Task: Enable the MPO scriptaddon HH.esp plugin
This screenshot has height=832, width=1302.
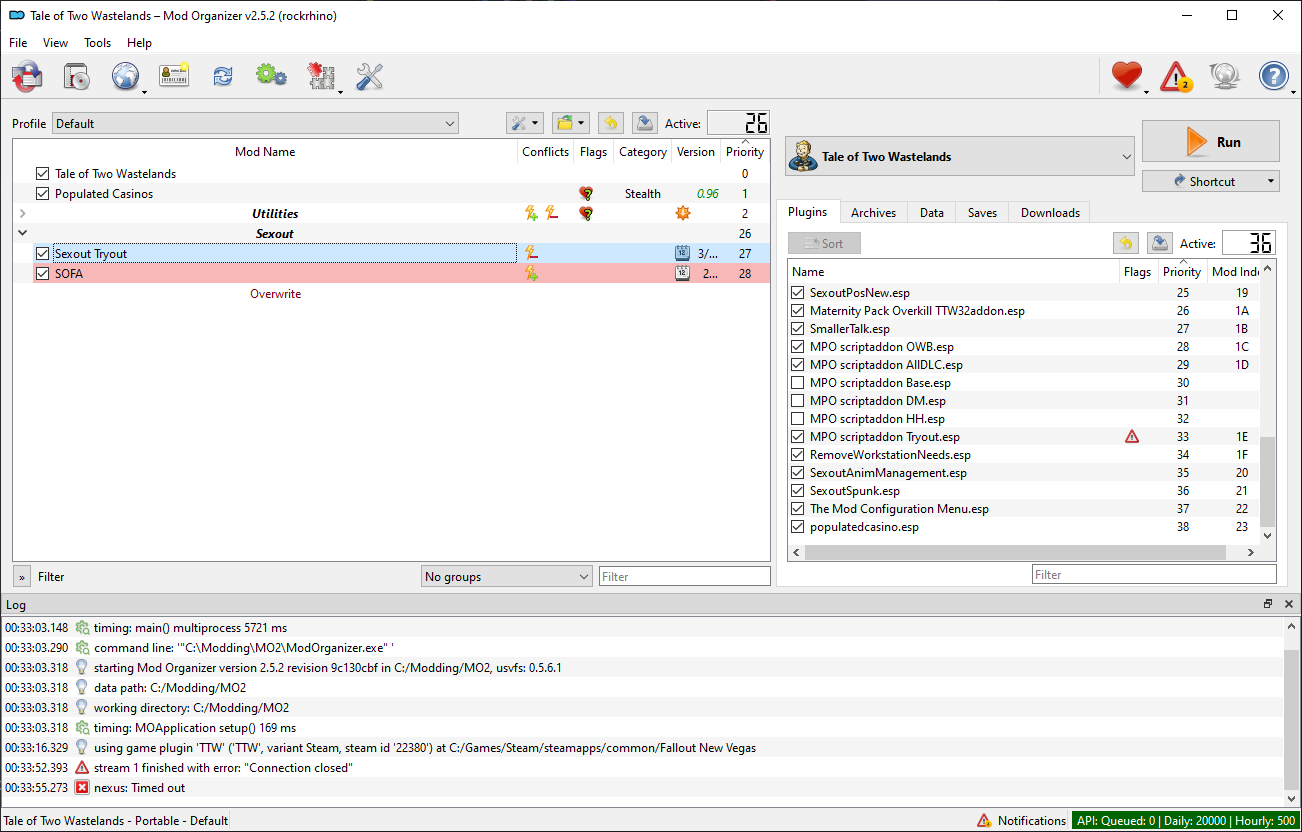Action: (797, 419)
